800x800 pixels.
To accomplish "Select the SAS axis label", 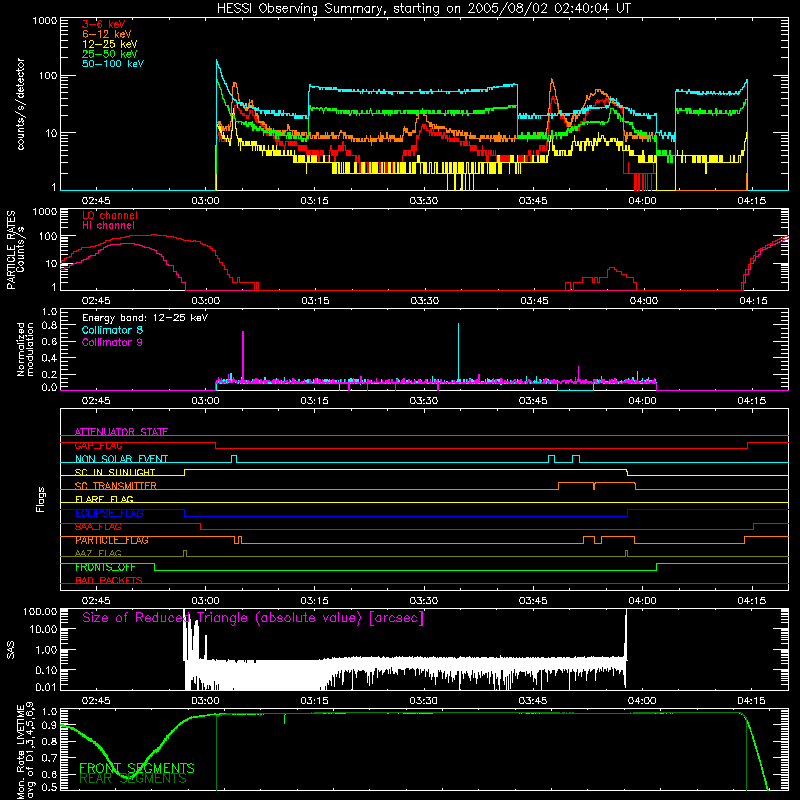I will pyautogui.click(x=11, y=650).
